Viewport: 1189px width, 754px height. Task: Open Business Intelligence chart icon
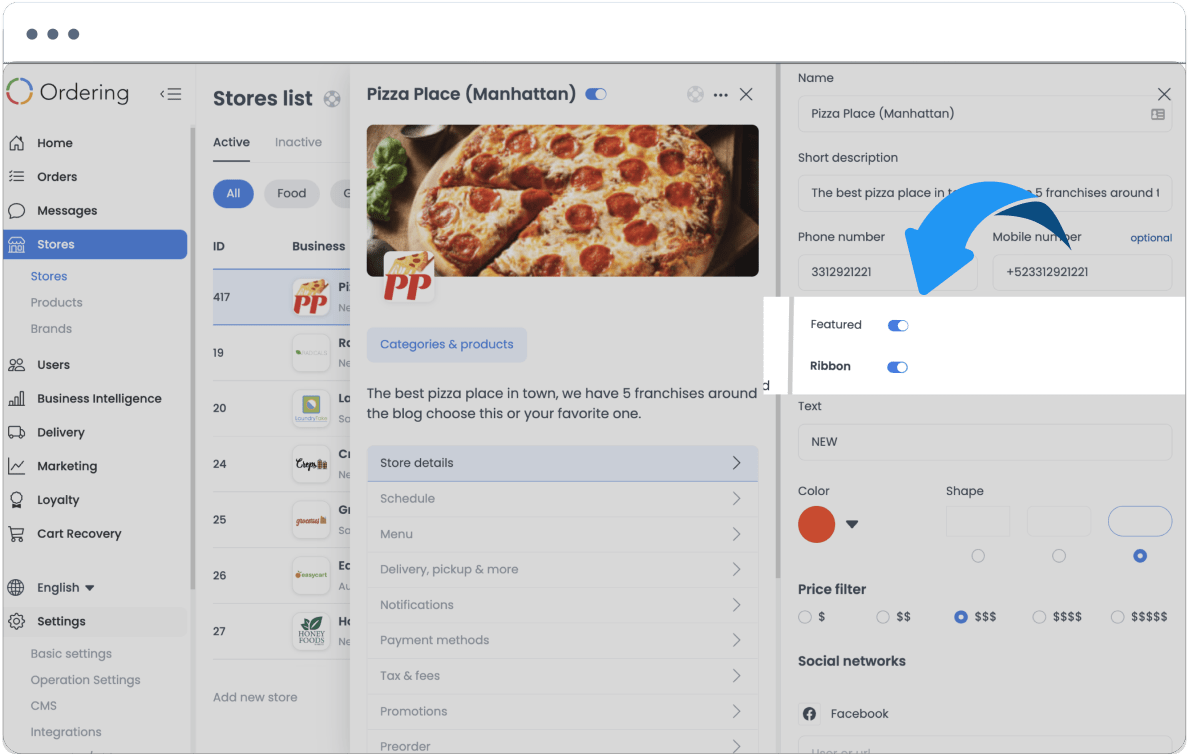click(x=17, y=399)
